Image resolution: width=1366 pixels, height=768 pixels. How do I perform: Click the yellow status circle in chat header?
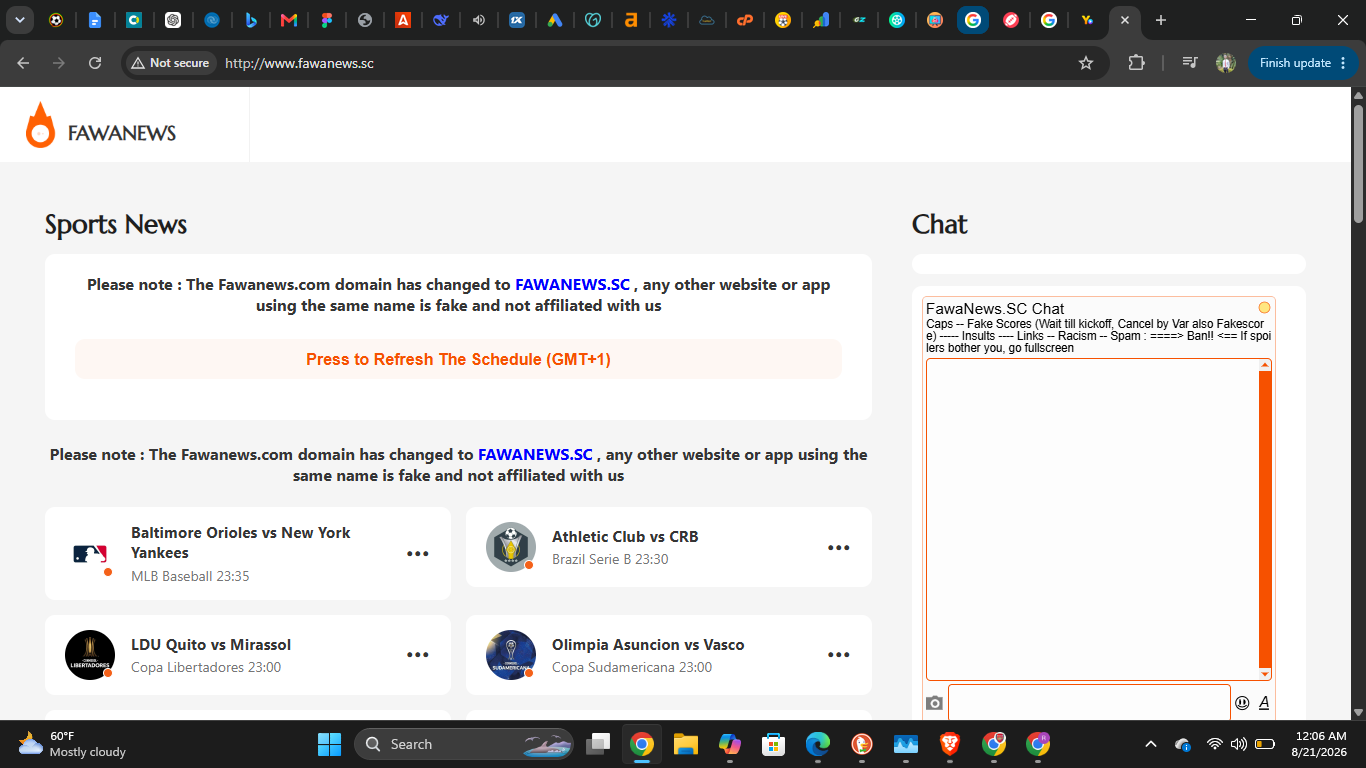(1264, 307)
